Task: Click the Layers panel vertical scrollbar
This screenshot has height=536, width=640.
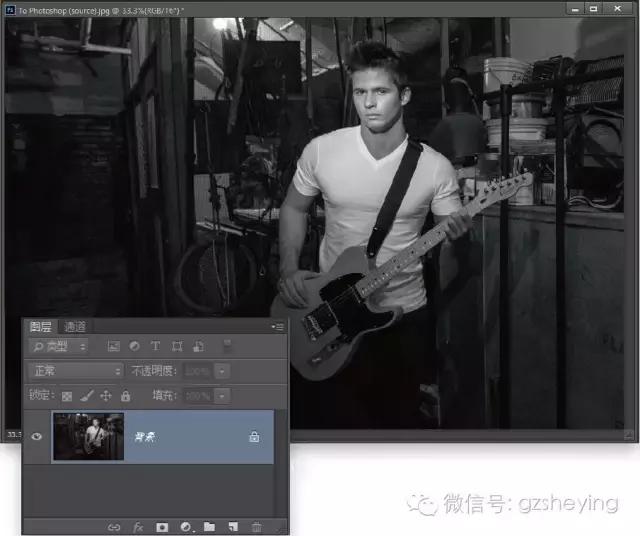Action: (x=280, y=463)
